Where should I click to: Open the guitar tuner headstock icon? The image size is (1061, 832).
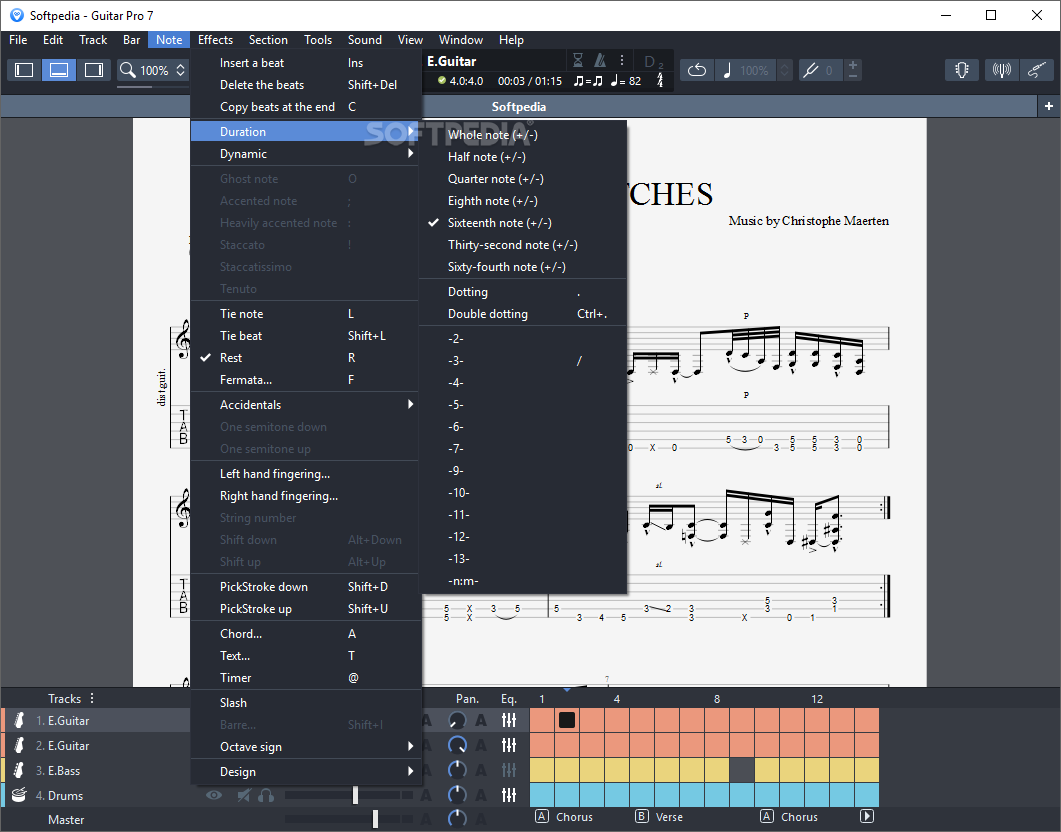tap(962, 70)
